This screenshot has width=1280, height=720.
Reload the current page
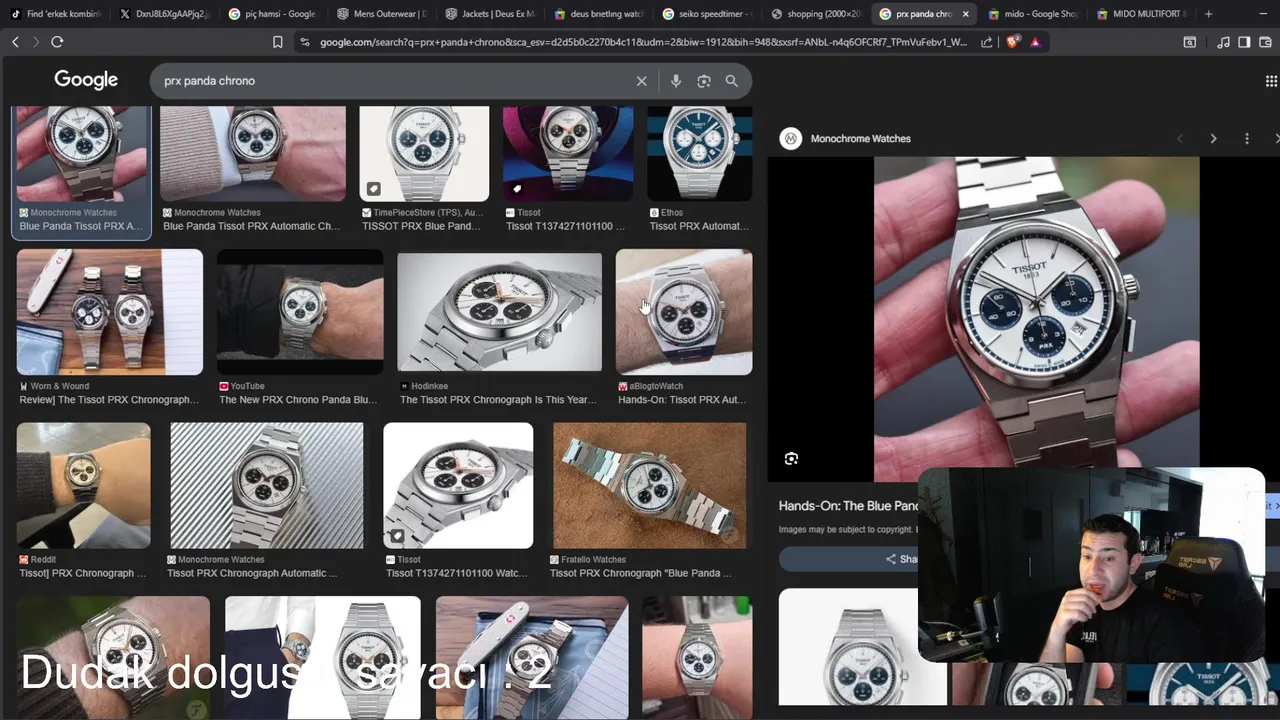pyautogui.click(x=57, y=42)
